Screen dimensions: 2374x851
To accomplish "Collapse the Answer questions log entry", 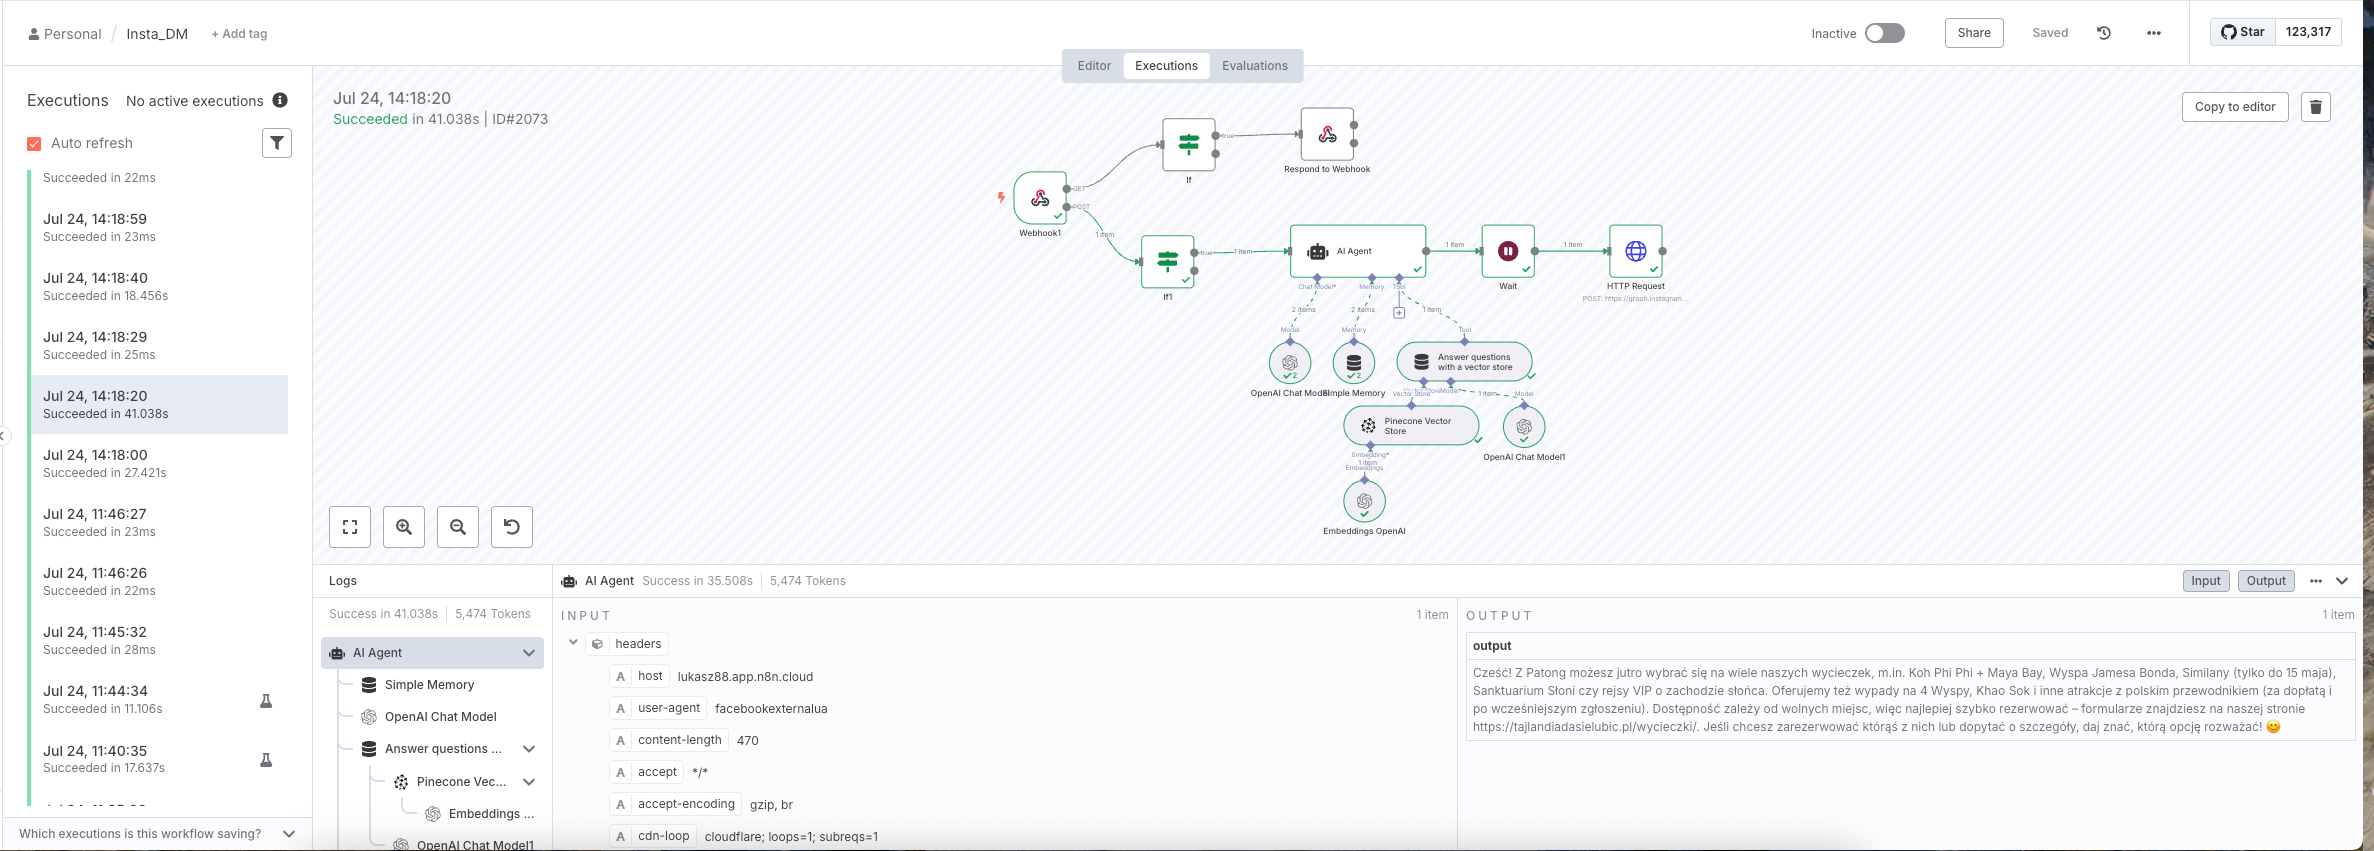I will tap(529, 749).
